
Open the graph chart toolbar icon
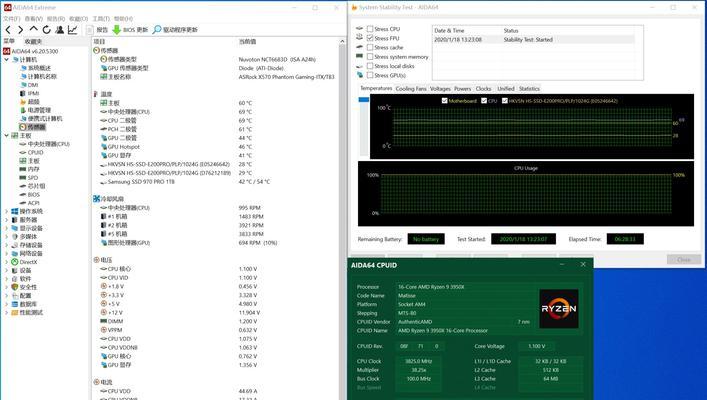coord(72,30)
